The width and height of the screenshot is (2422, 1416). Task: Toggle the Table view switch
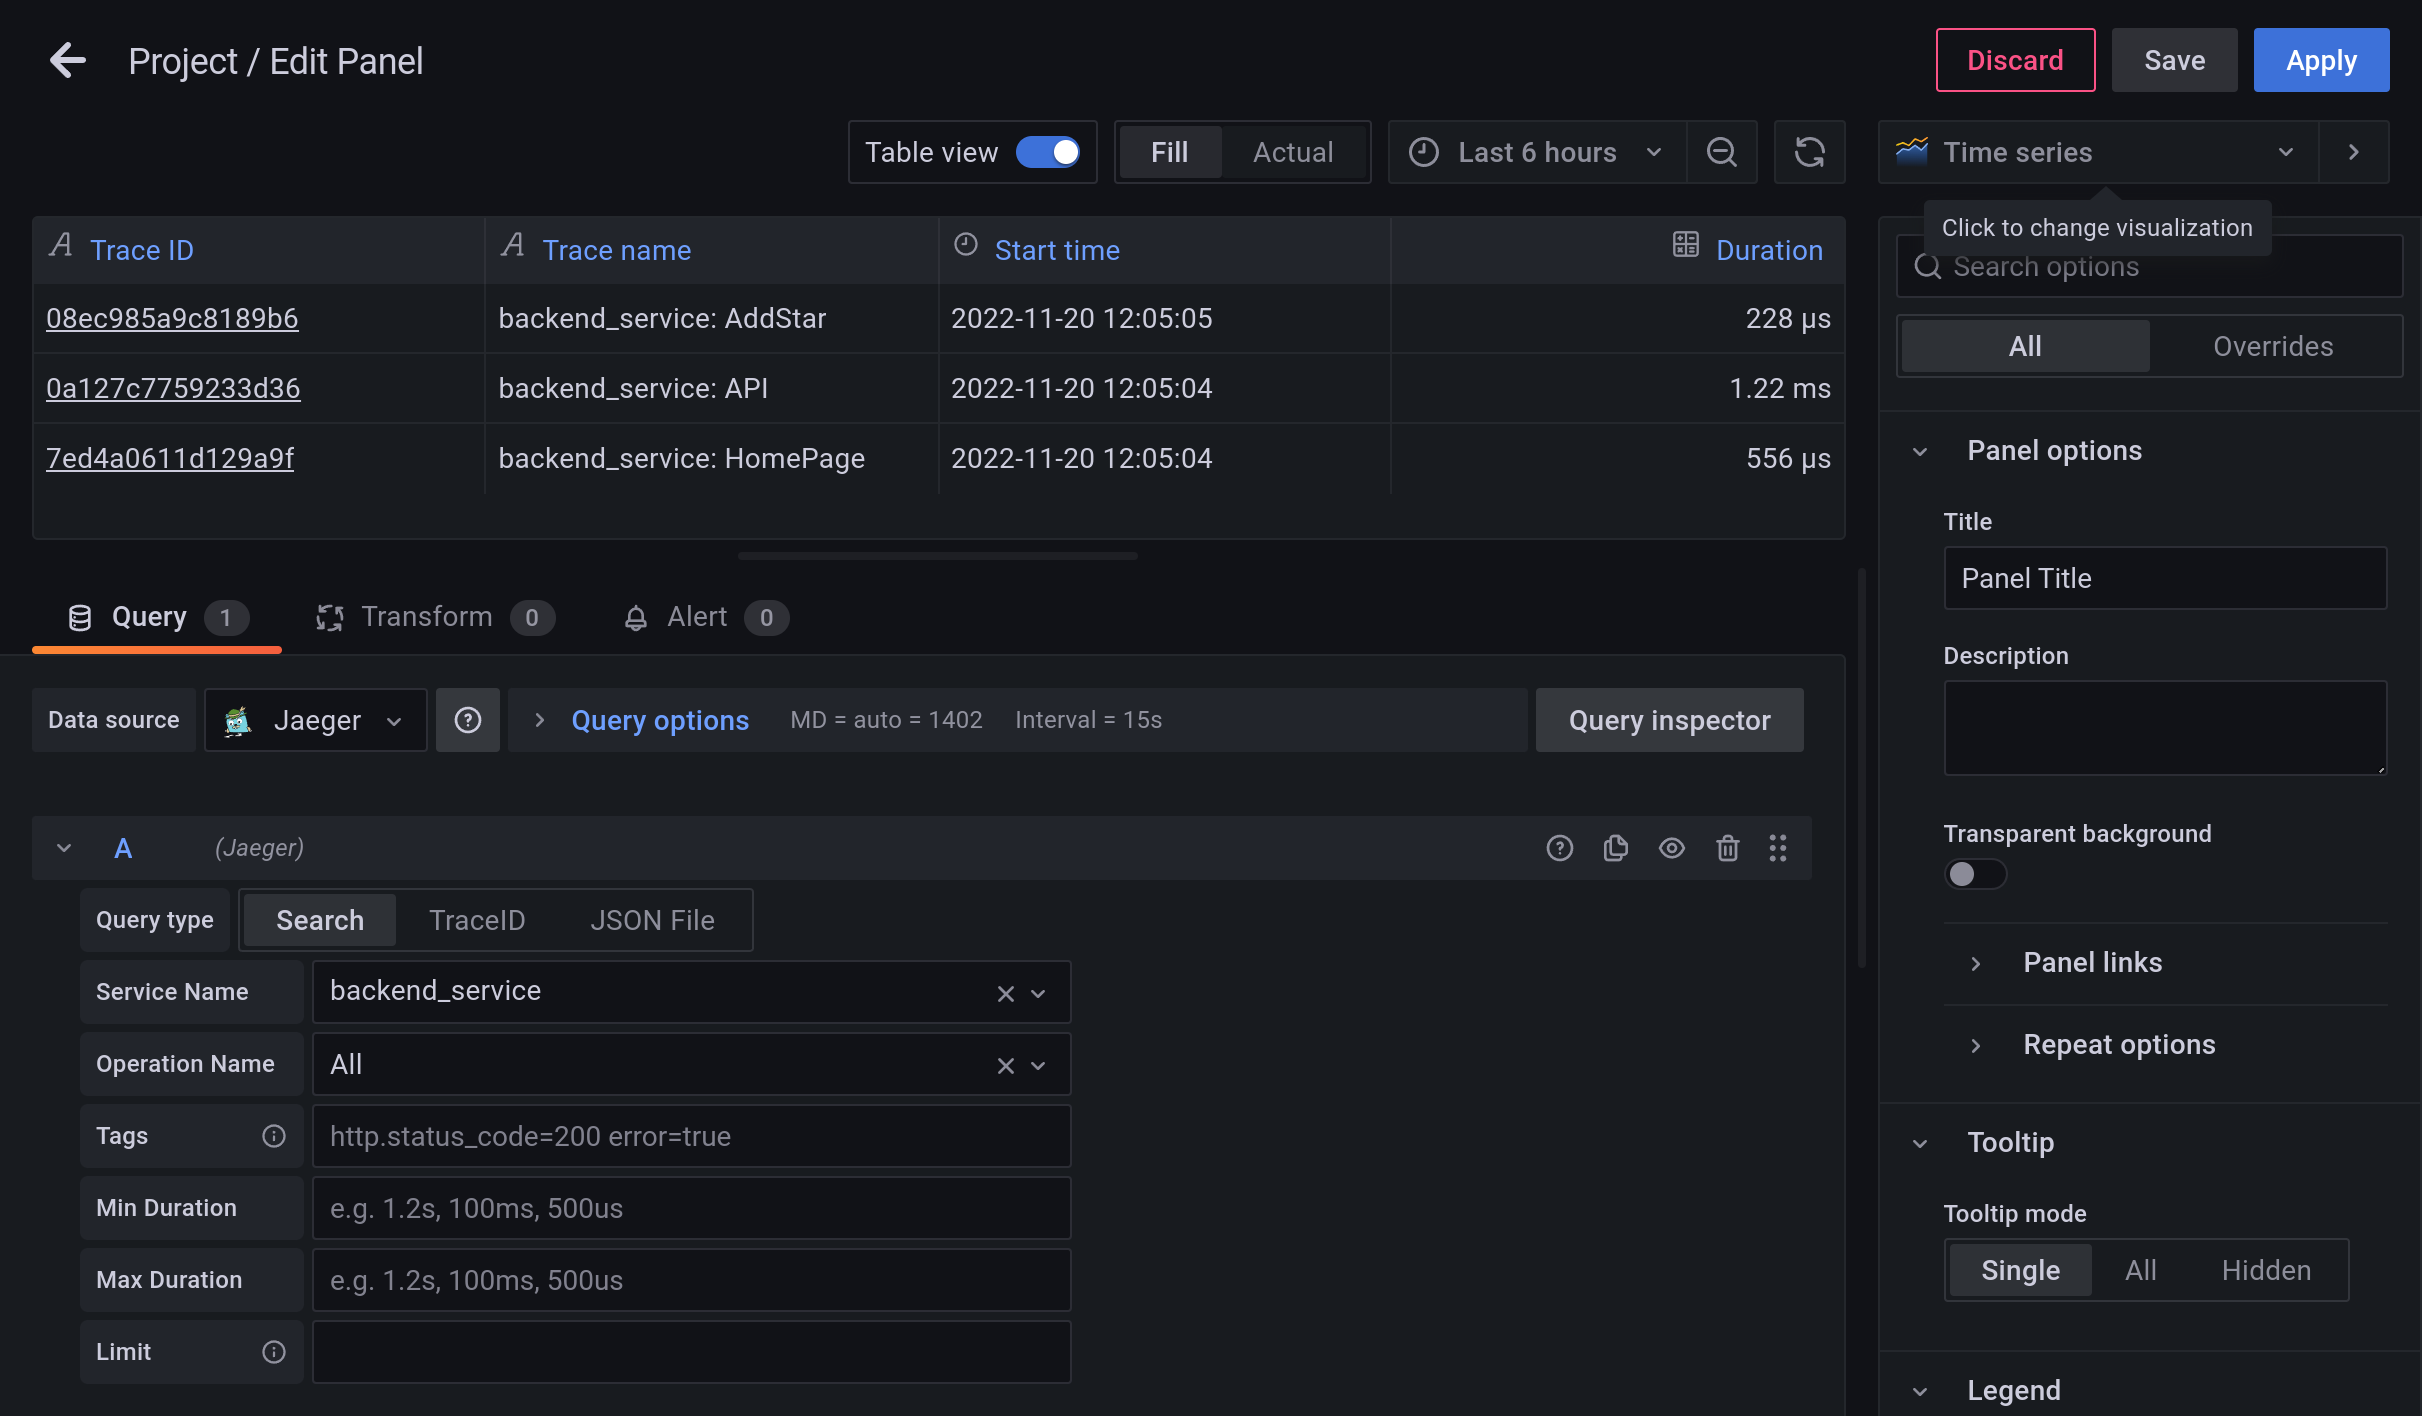(x=1047, y=152)
